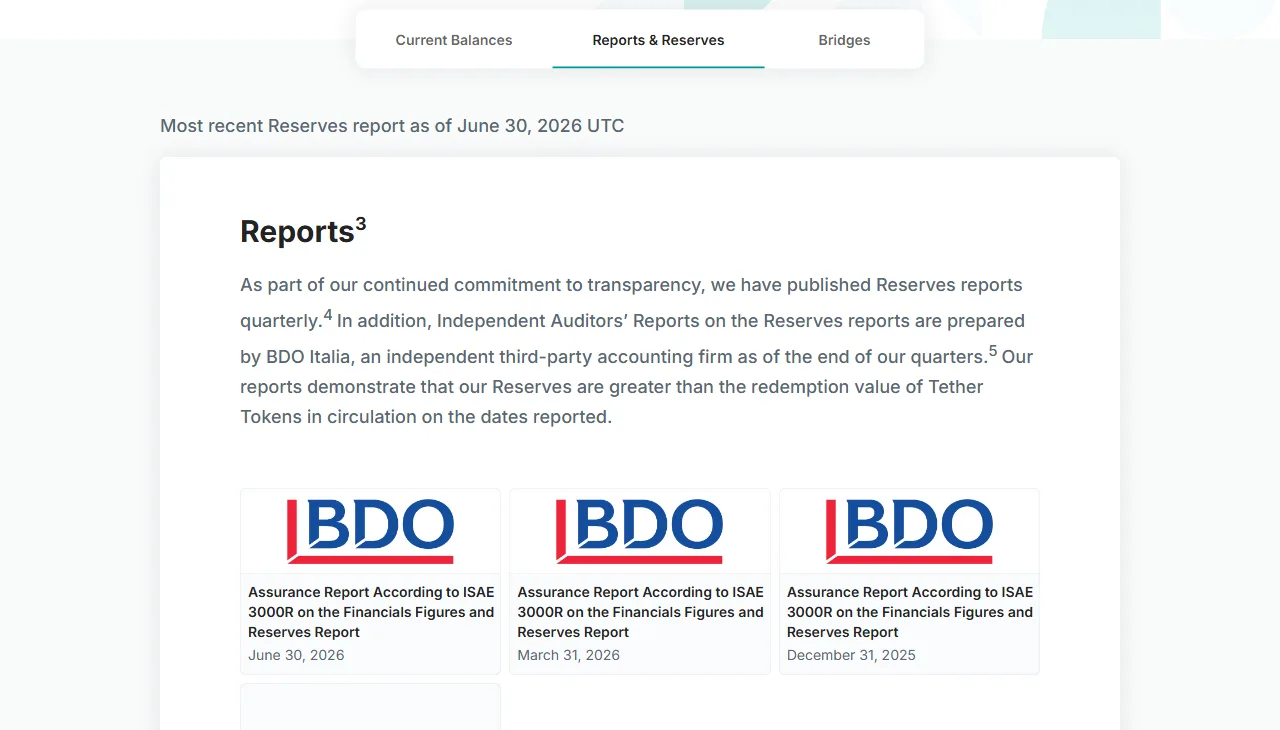Open the June 30, 2026 assurance report card

click(x=370, y=581)
